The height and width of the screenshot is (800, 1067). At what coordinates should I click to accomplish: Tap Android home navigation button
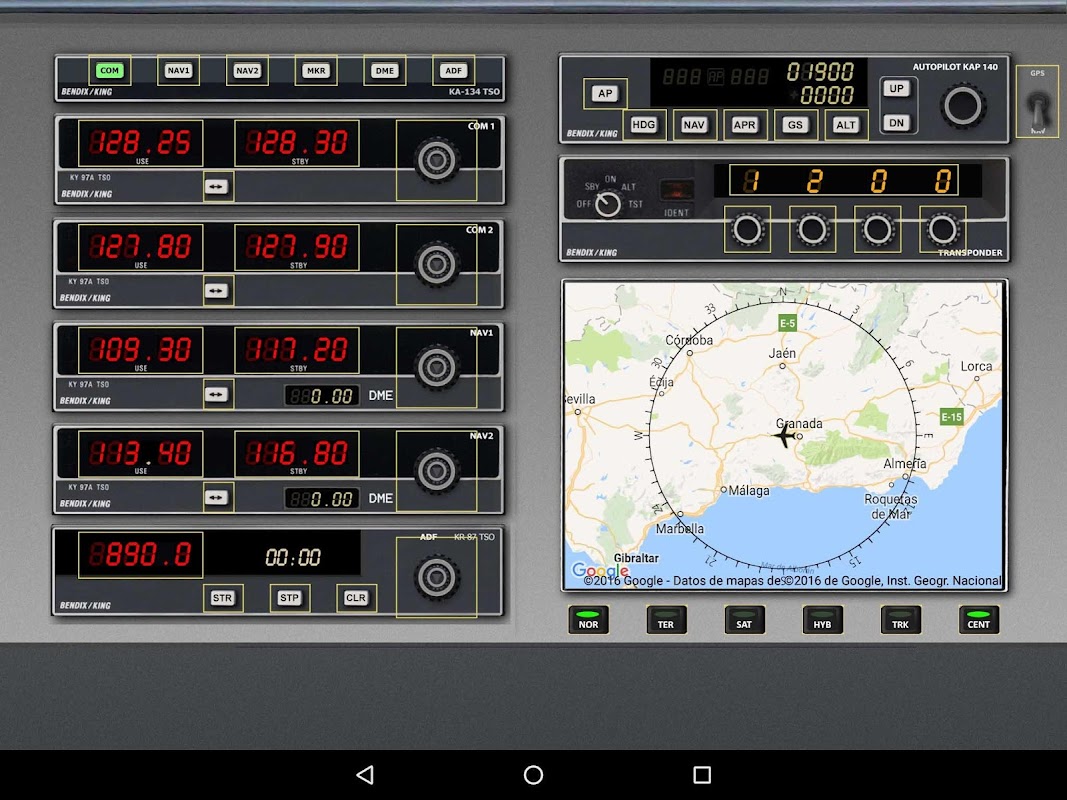[x=534, y=775]
